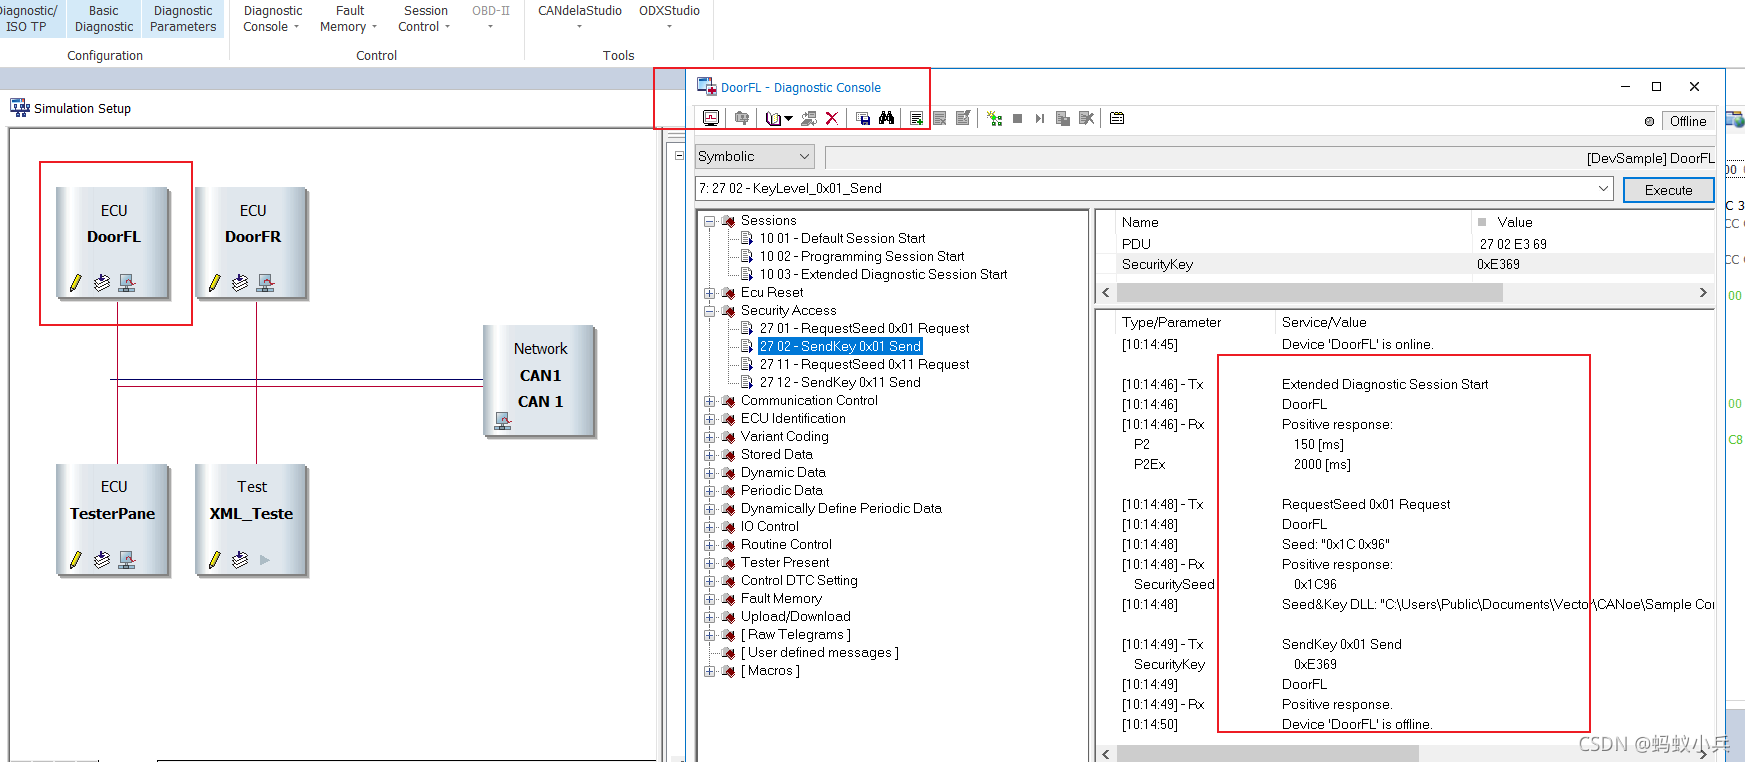Click the green network nodes toolbar icon
This screenshot has width=1745, height=762.
[x=994, y=118]
